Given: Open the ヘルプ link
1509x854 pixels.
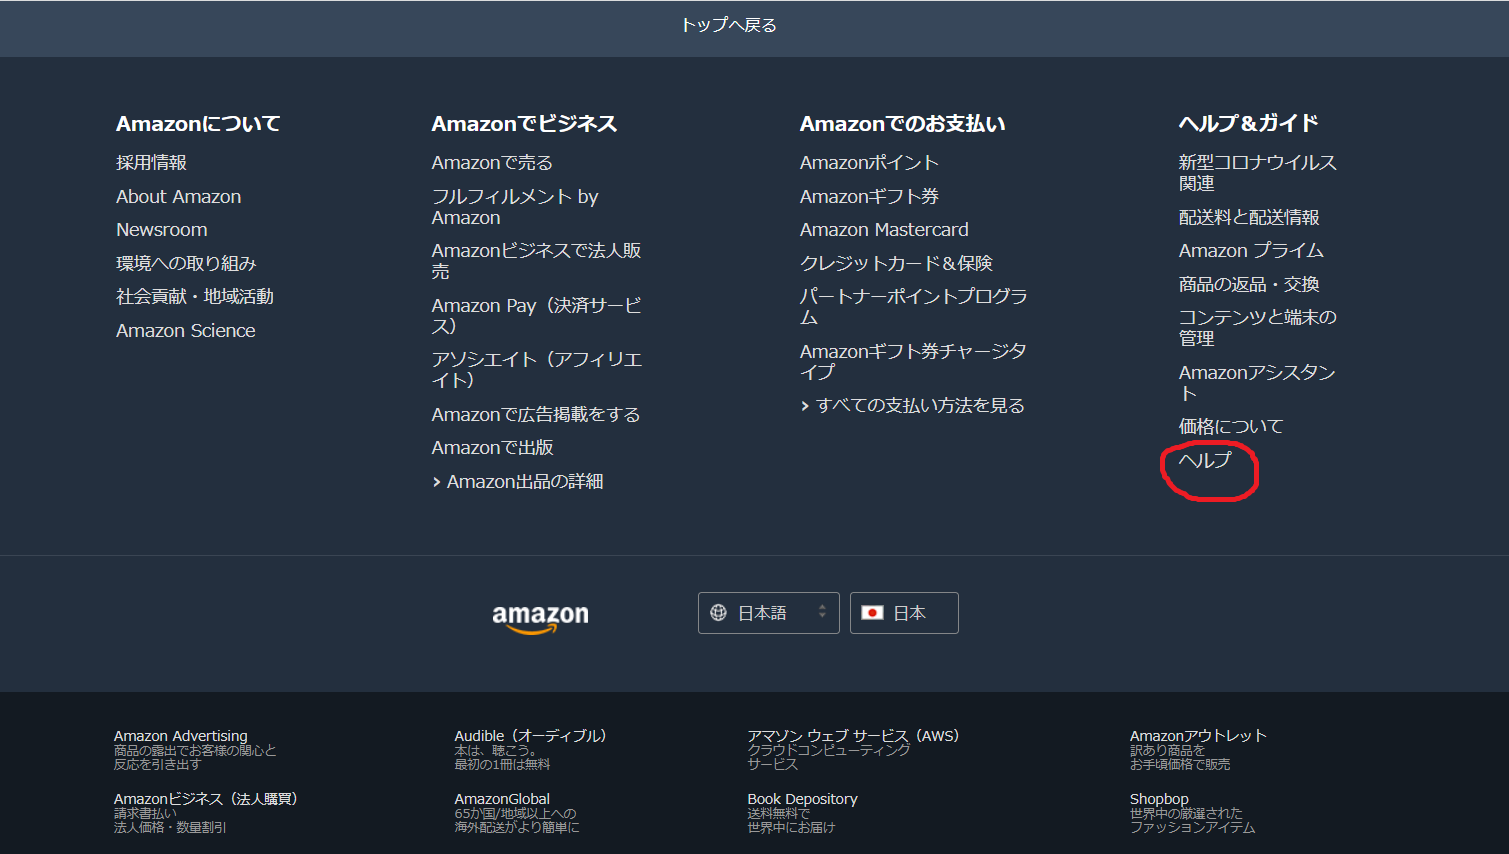Looking at the screenshot, I should click(x=1205, y=461).
